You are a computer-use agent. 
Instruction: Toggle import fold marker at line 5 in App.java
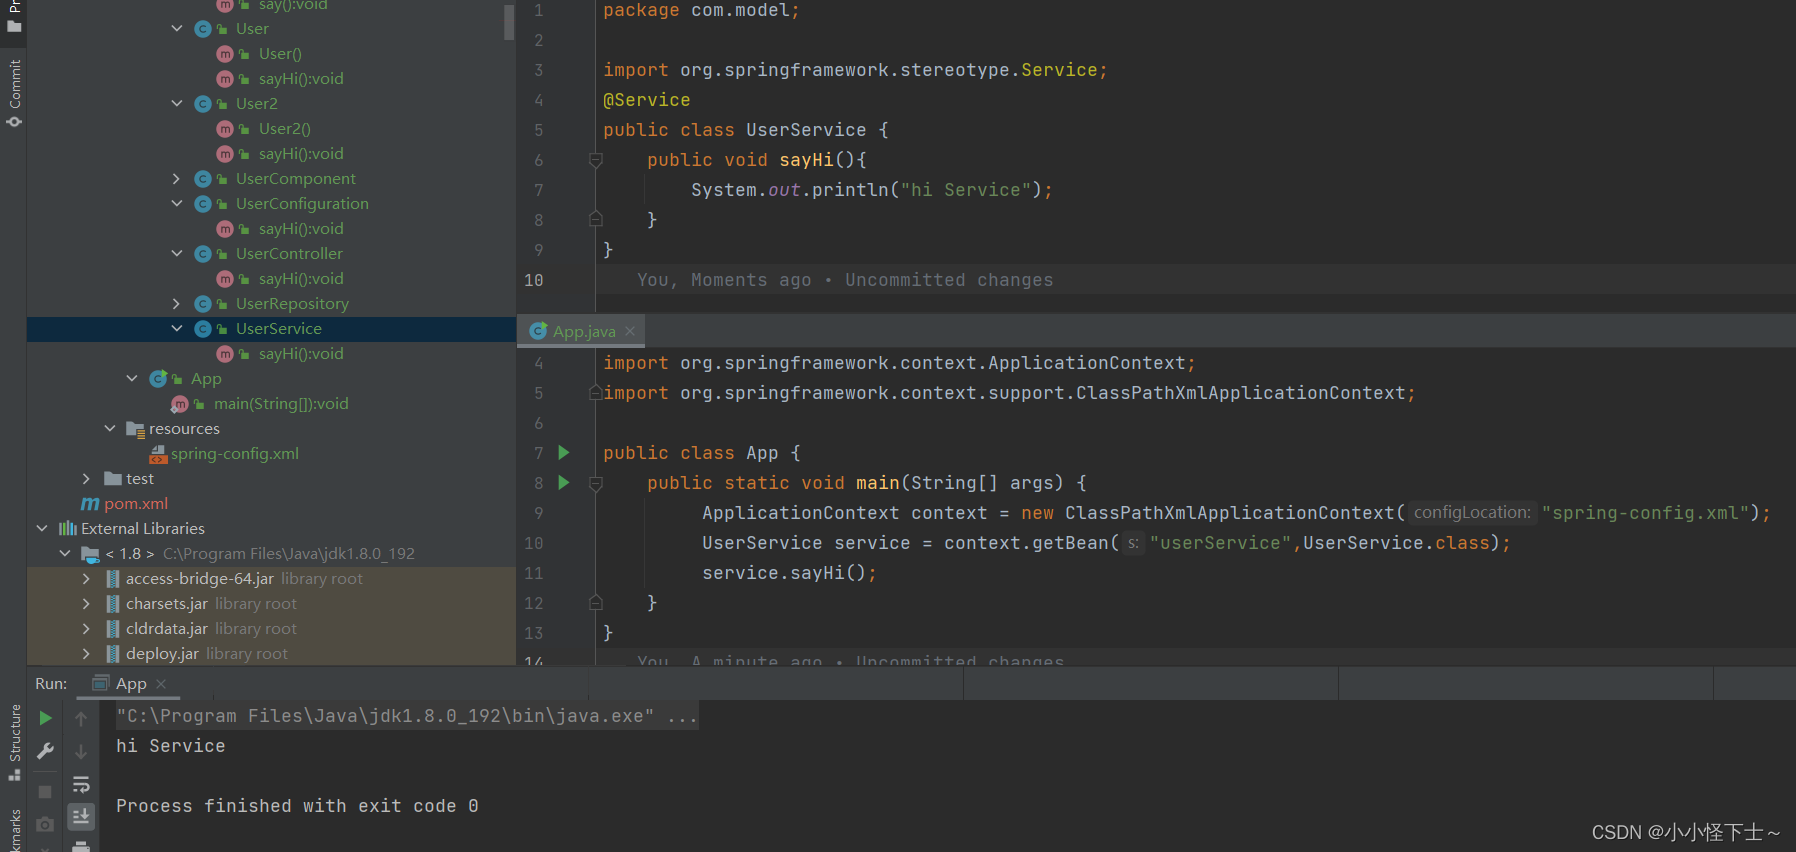coord(596,393)
